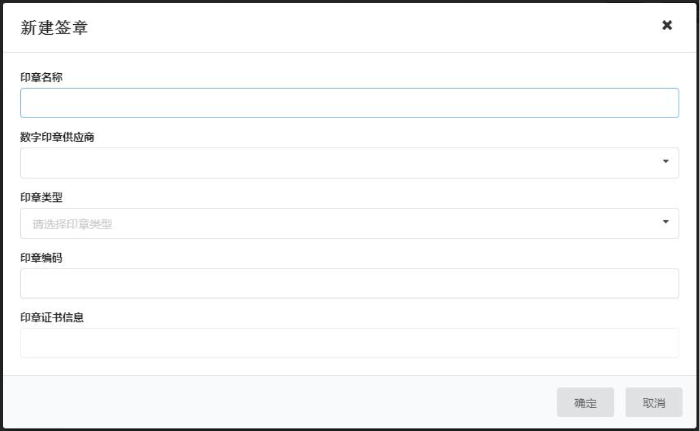Viewport: 700px width, 431px height.
Task: Click the 印章证书信息 input field
Action: pos(349,343)
